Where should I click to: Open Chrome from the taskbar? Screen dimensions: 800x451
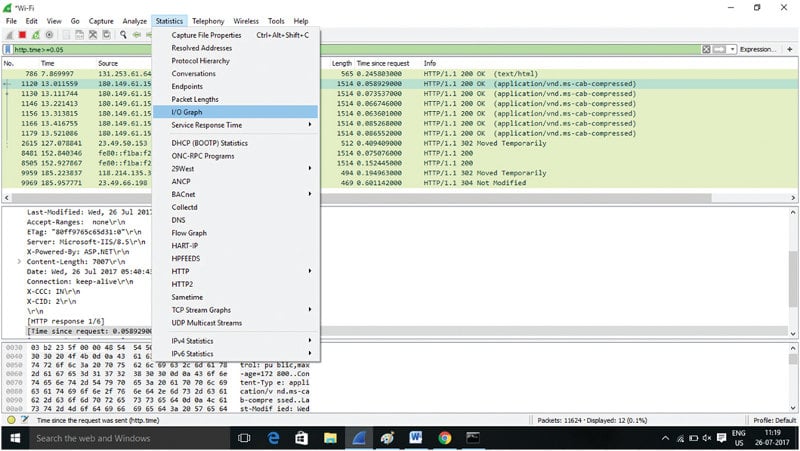pyautogui.click(x=445, y=438)
